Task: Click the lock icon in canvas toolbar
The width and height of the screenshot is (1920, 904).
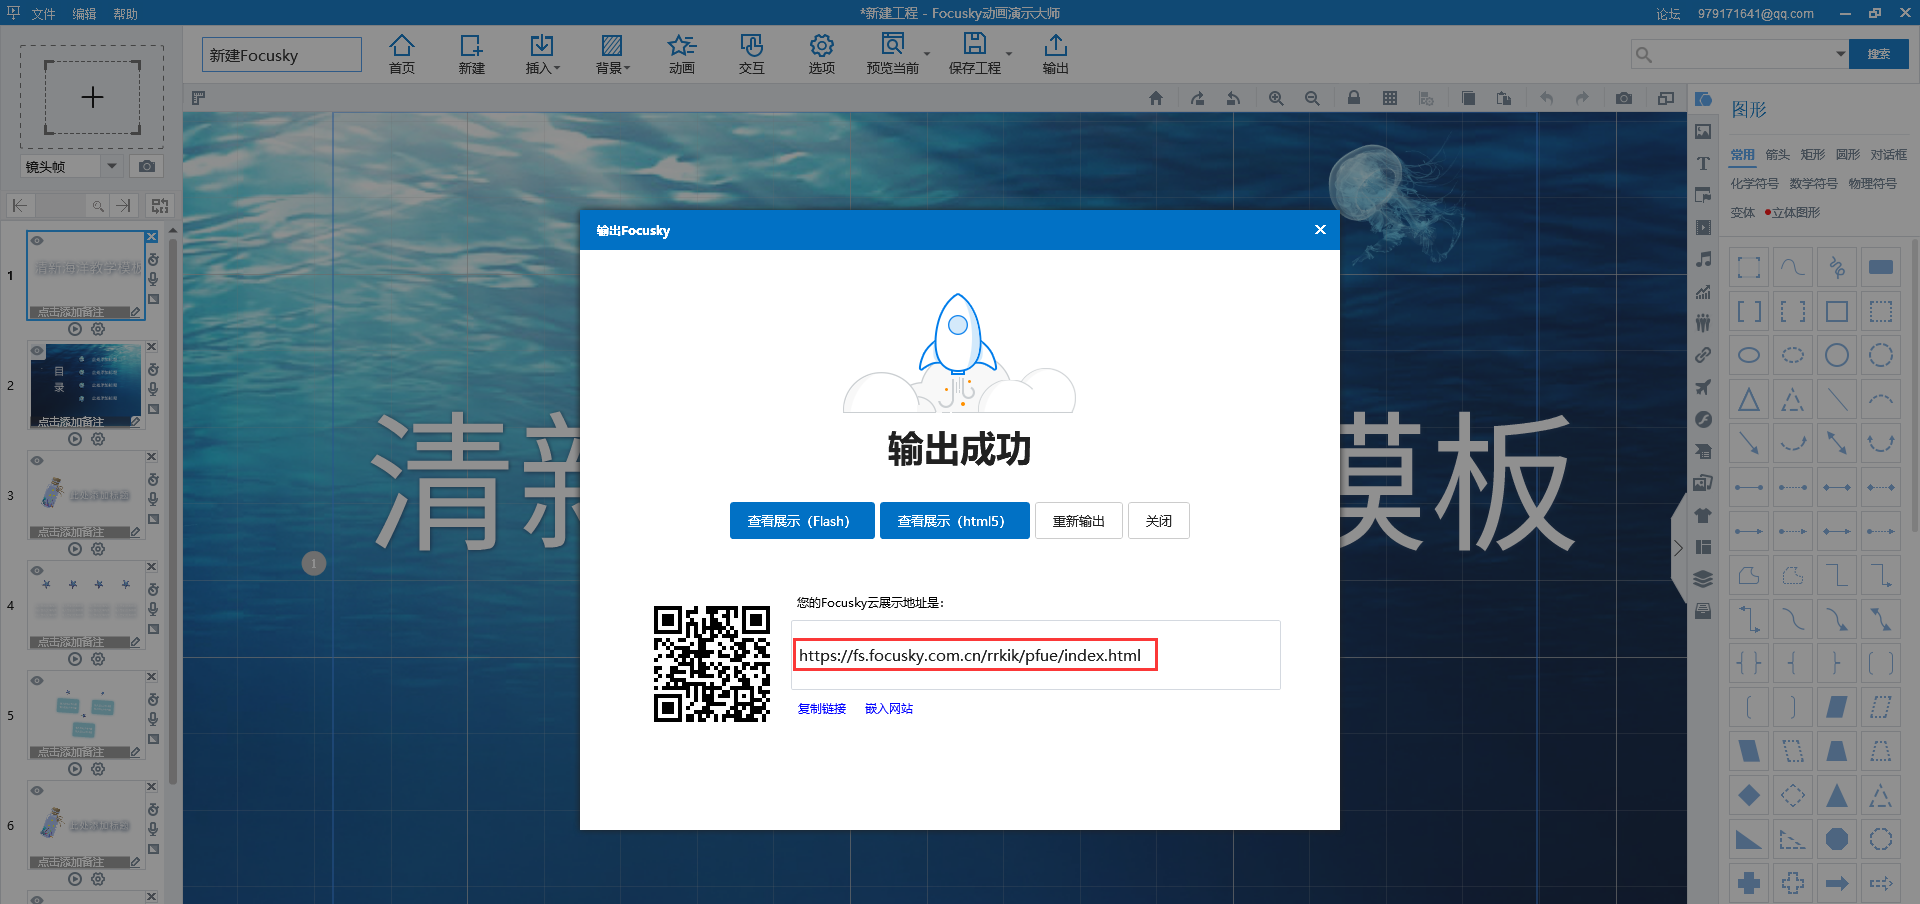Action: tap(1353, 98)
